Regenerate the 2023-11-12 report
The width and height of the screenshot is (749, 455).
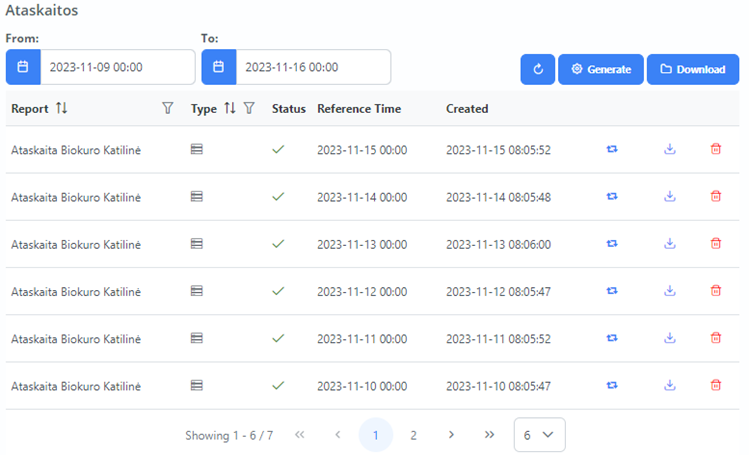[612, 291]
